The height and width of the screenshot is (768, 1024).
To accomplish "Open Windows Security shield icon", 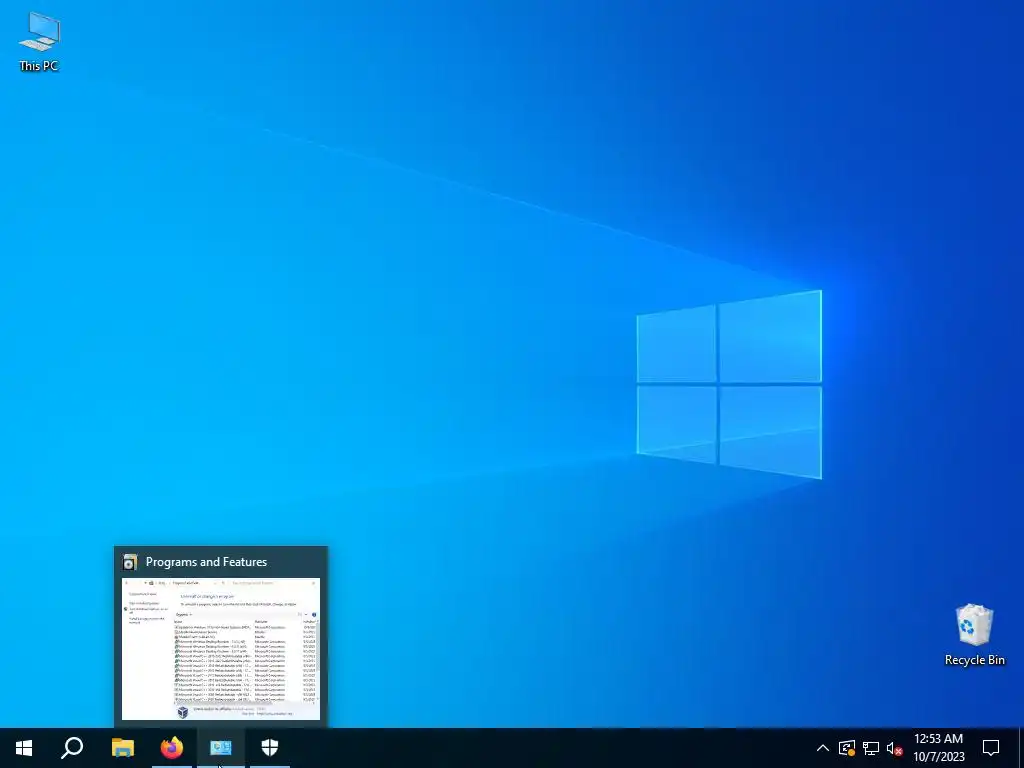I will [270, 748].
